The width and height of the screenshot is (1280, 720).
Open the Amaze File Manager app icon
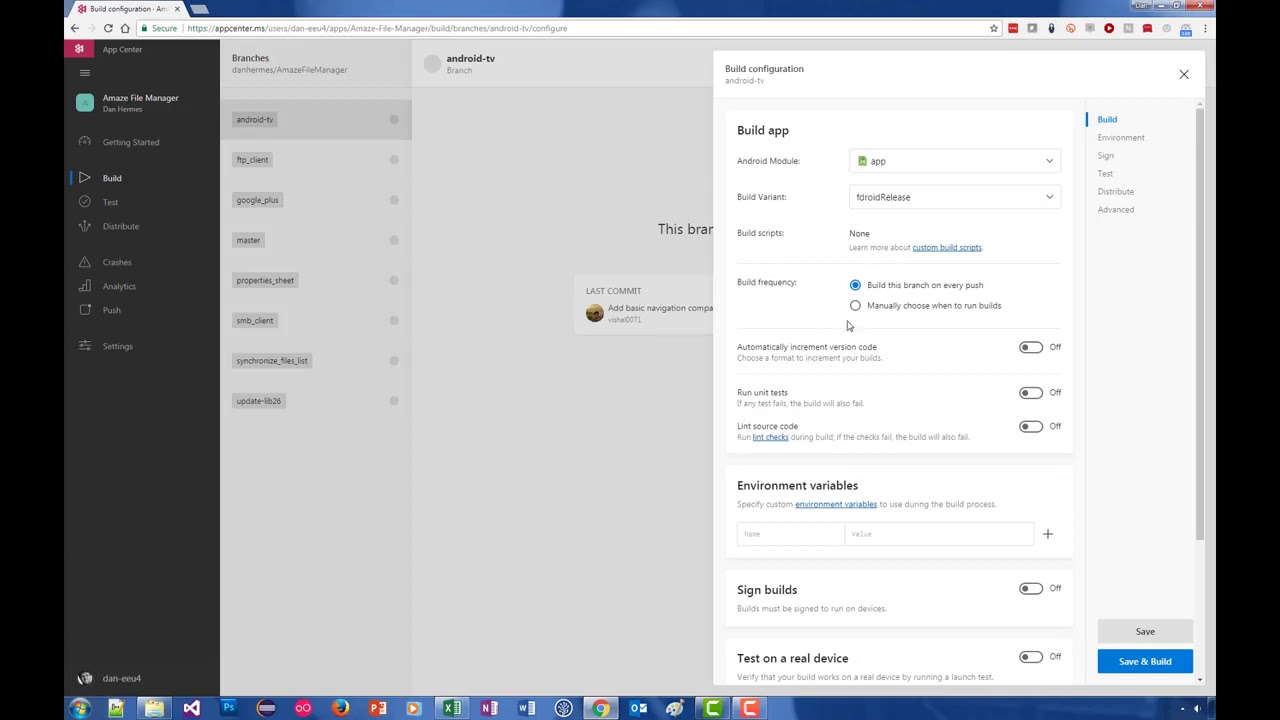coord(85,102)
